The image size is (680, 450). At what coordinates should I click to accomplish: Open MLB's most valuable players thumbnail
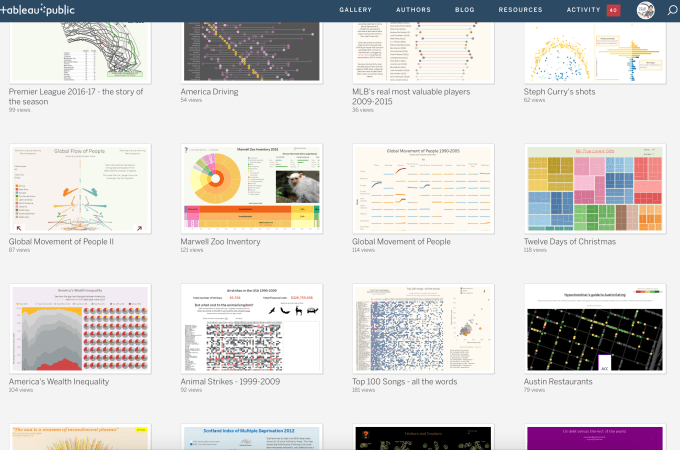click(x=423, y=52)
